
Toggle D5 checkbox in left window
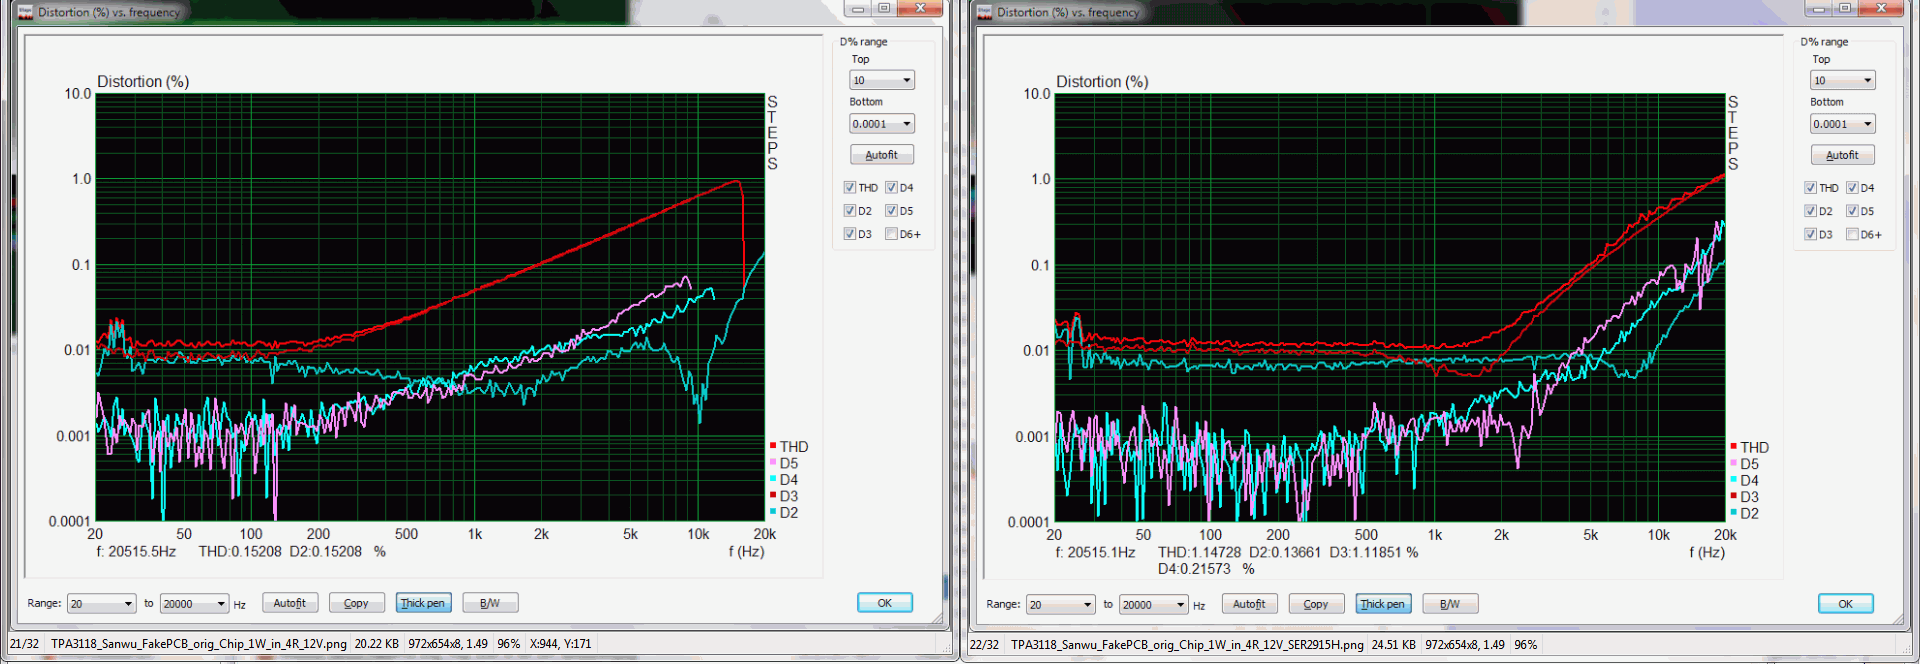(x=891, y=211)
